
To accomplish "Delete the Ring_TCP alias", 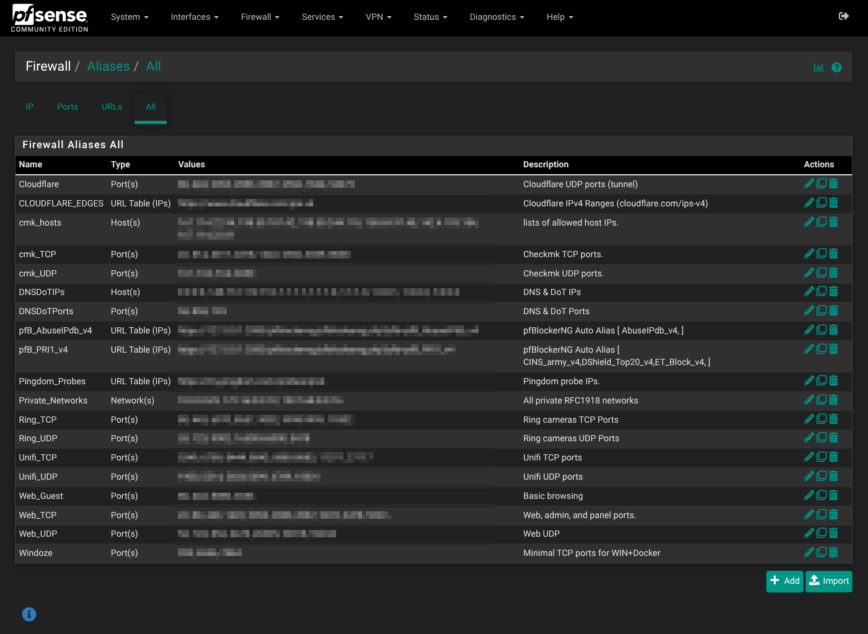I will click(834, 419).
